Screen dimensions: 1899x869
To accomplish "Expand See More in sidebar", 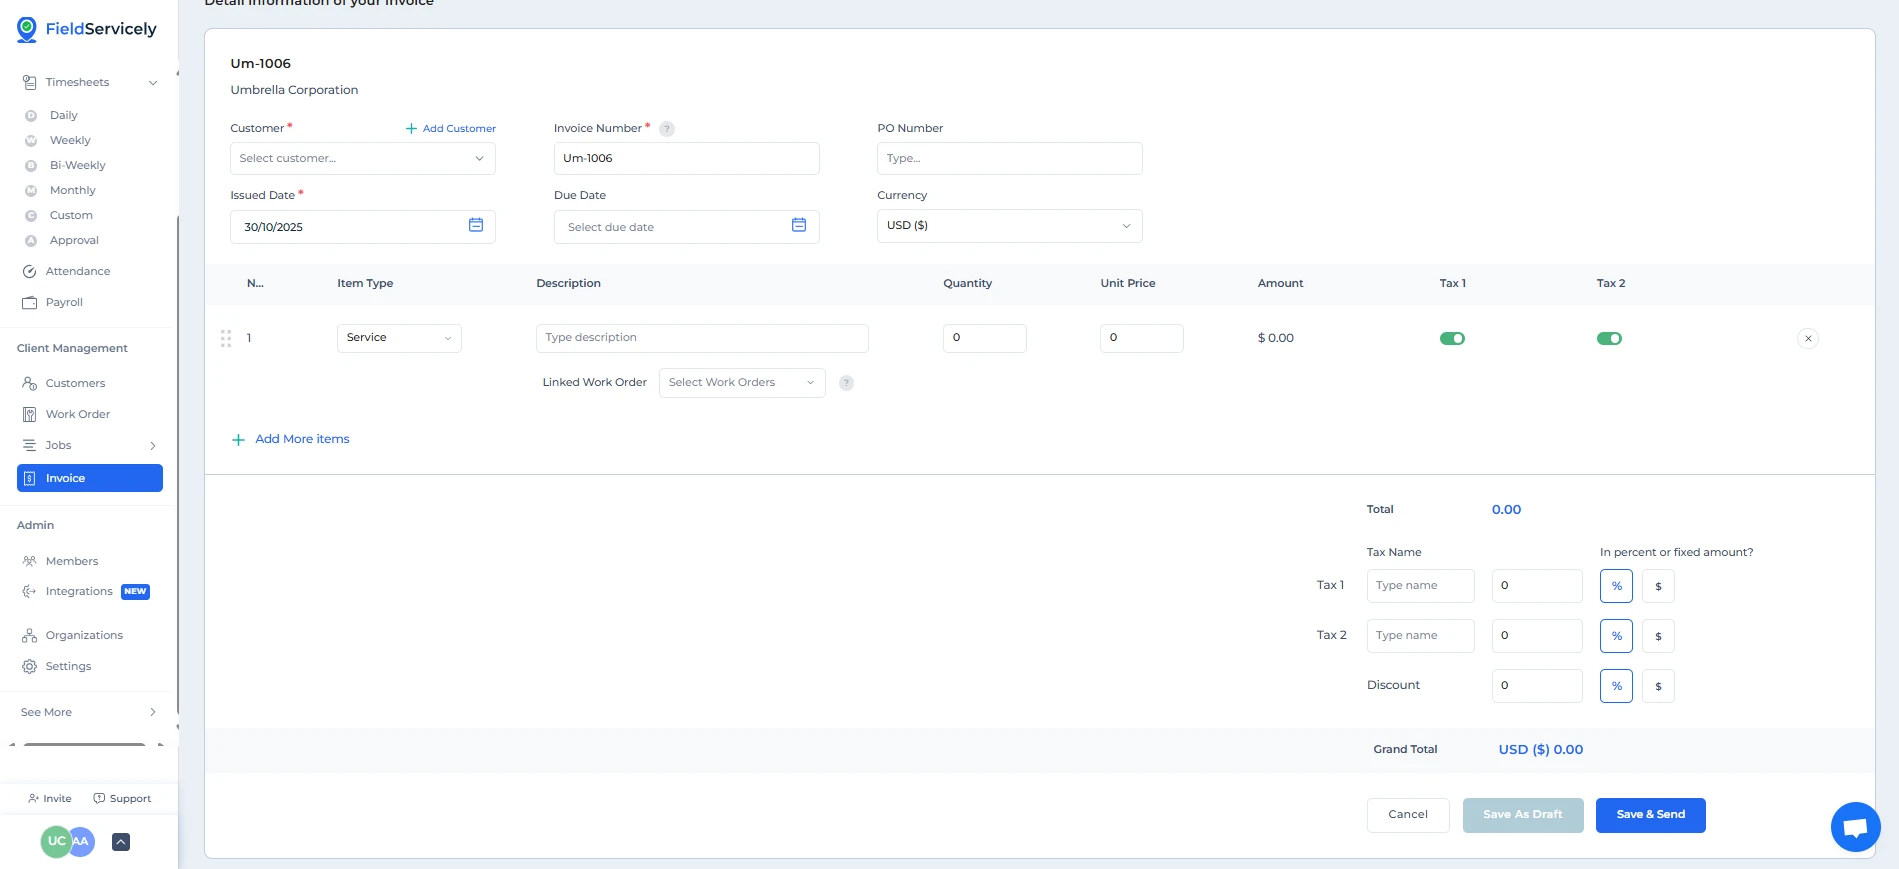I will (90, 712).
